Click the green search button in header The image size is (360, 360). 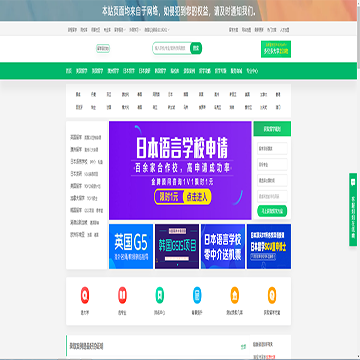196,48
